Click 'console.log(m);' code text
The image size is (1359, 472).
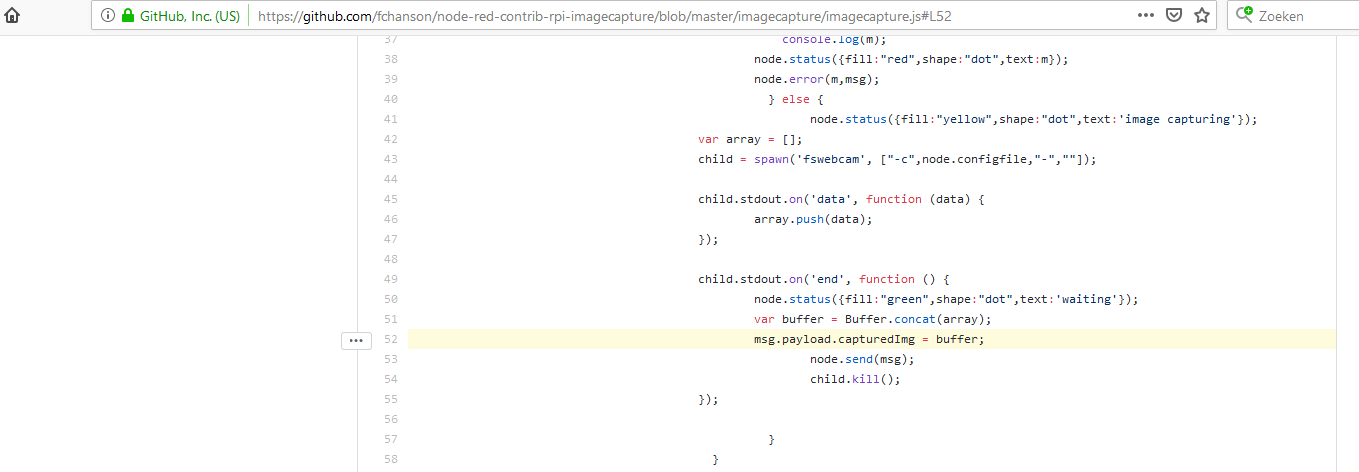[x=835, y=40]
